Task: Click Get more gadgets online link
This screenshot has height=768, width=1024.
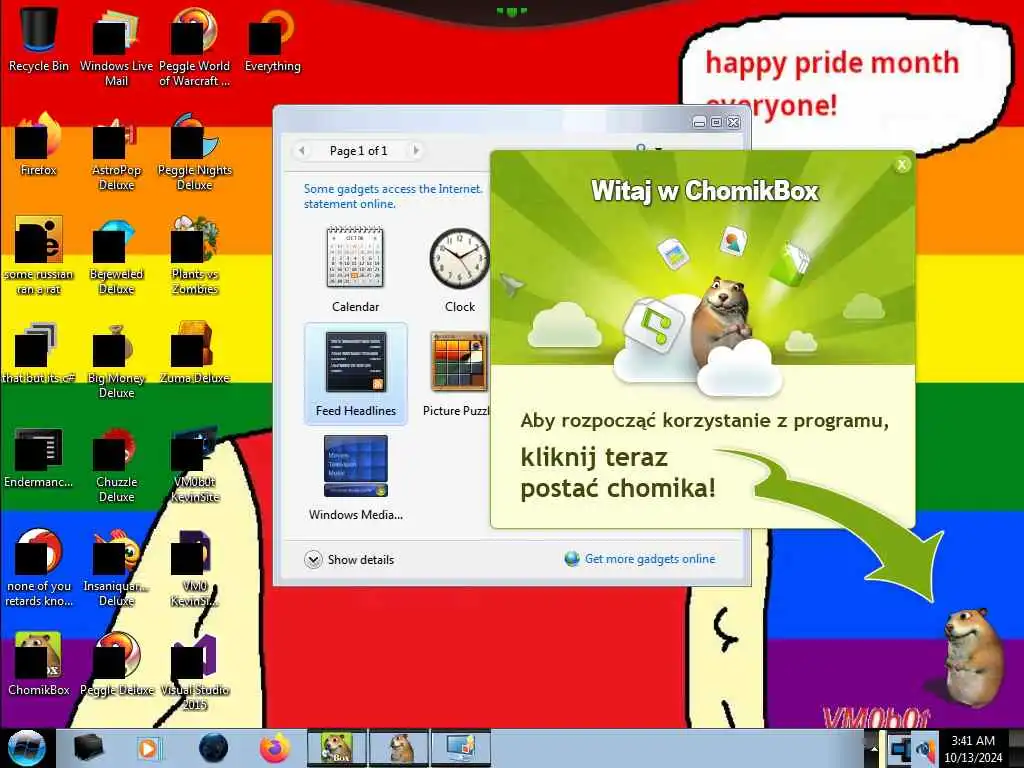Action: click(640, 559)
